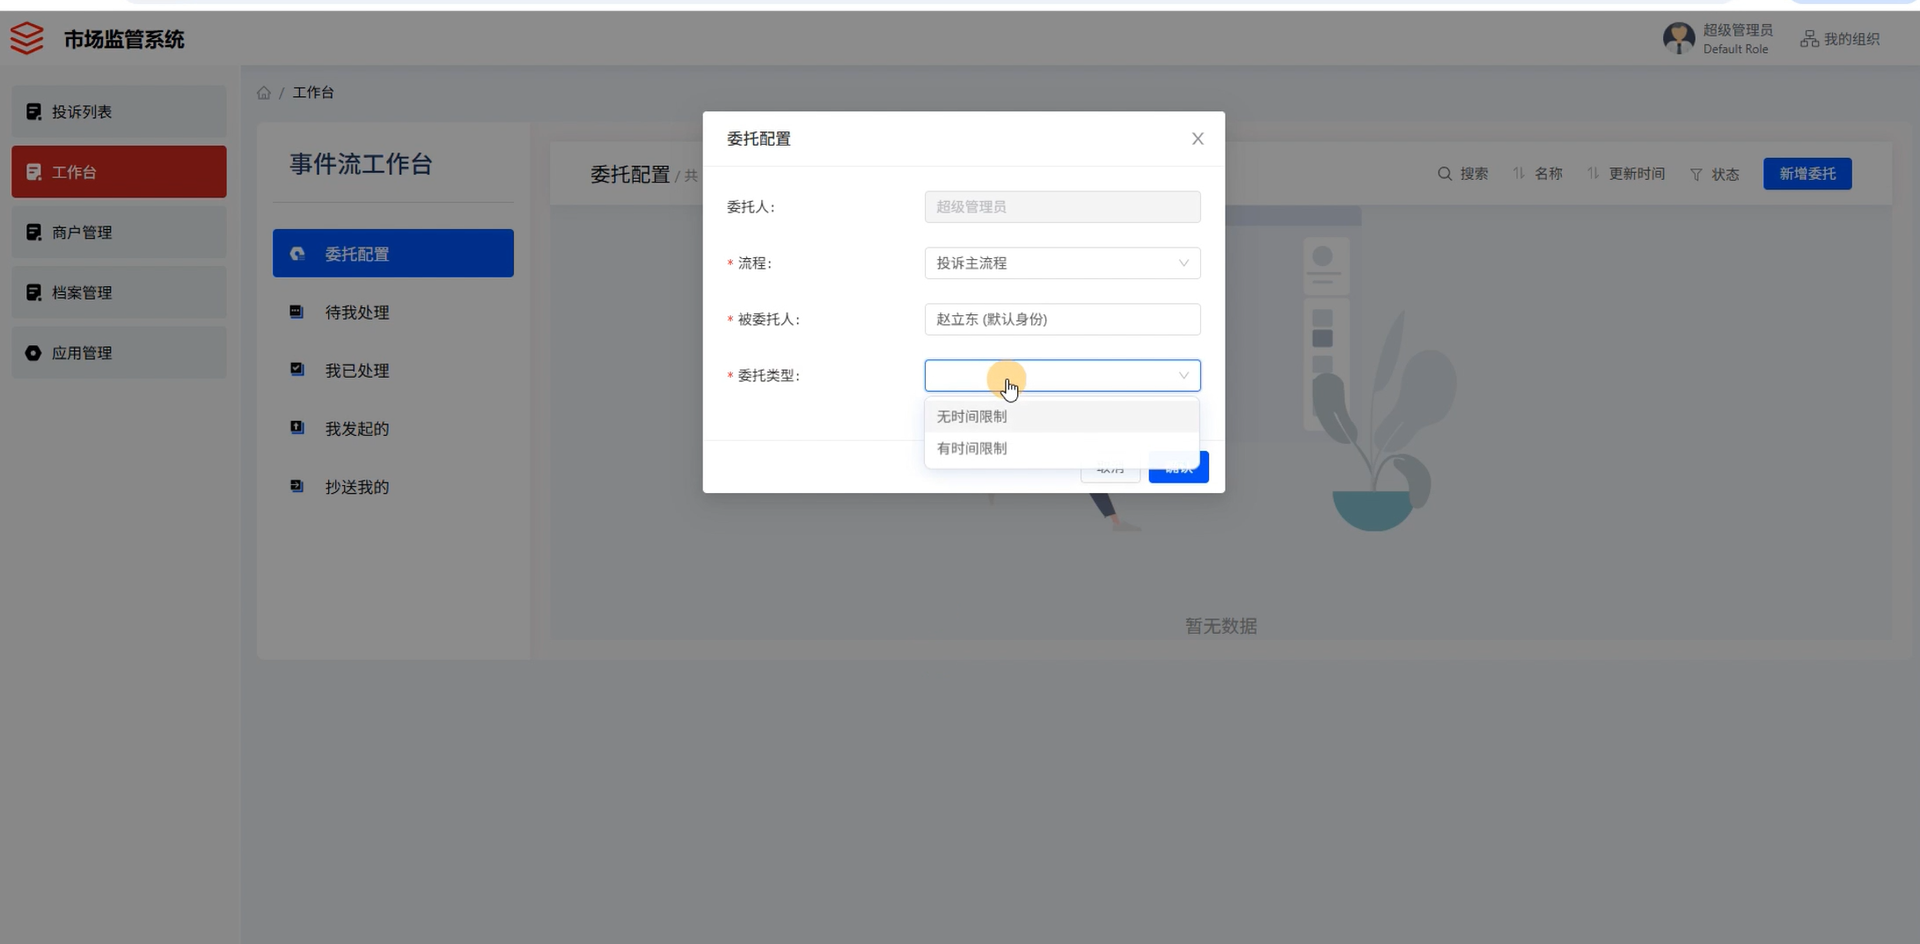Click the 新增委托 button
This screenshot has height=944, width=1920.
coord(1807,174)
